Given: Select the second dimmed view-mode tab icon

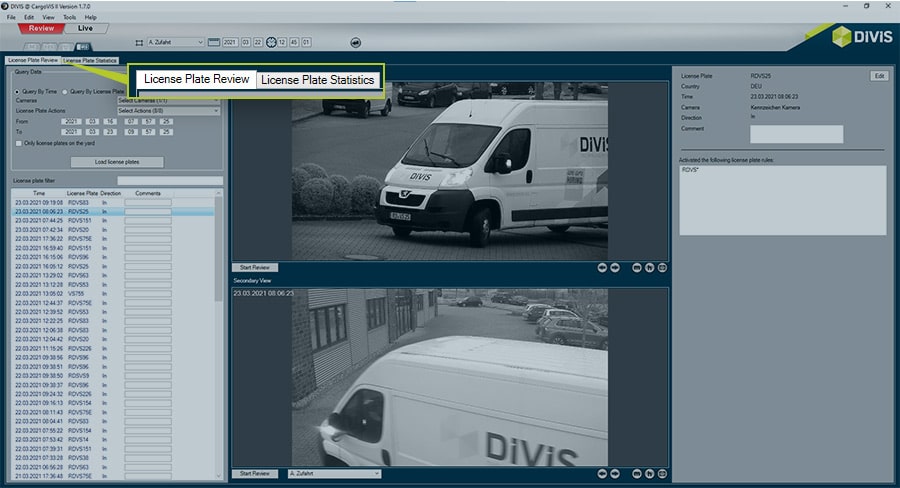Looking at the screenshot, I should (49, 47).
